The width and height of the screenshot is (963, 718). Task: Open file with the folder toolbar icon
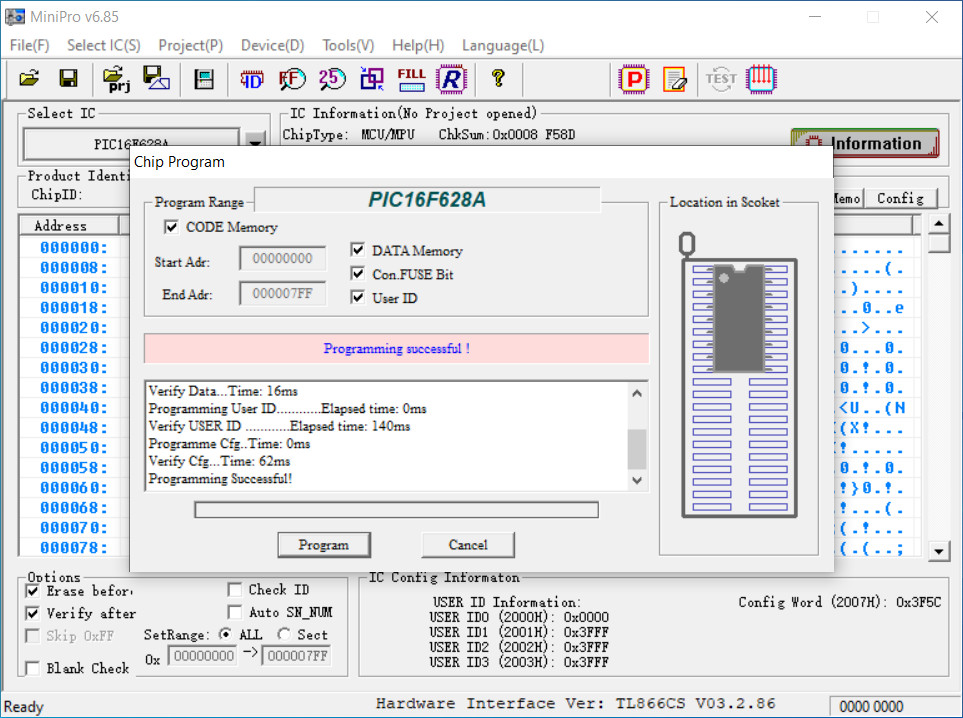(28, 79)
